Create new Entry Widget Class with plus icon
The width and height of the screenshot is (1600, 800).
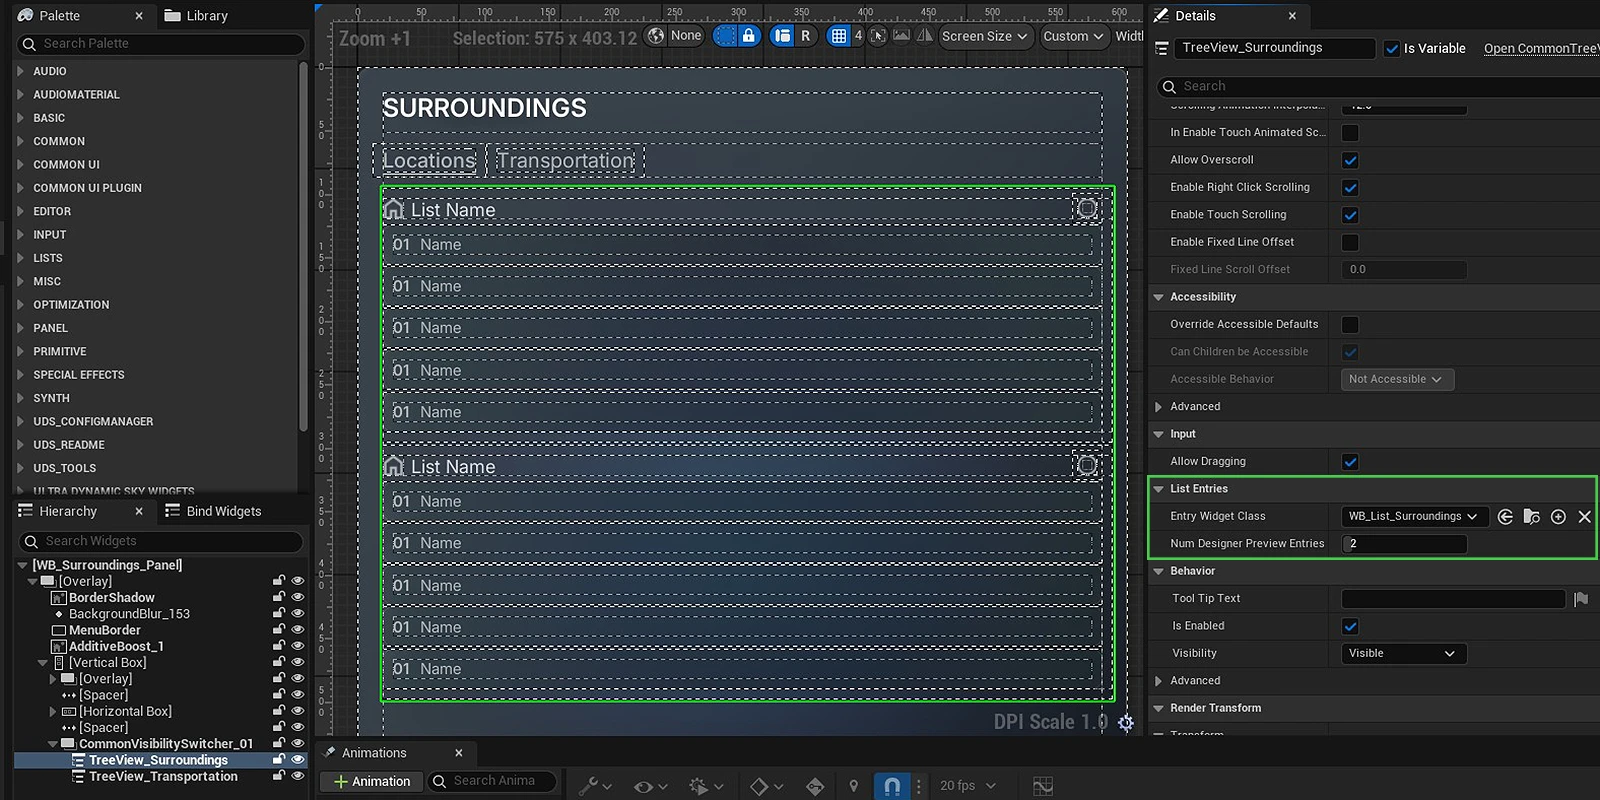tap(1558, 517)
